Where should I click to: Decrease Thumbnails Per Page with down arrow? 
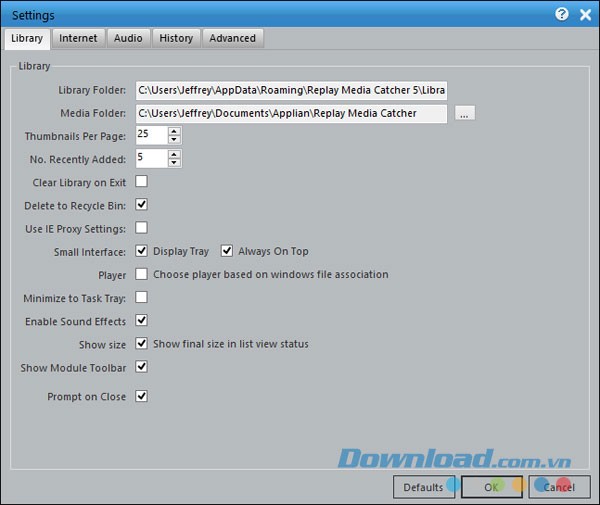click(x=174, y=139)
